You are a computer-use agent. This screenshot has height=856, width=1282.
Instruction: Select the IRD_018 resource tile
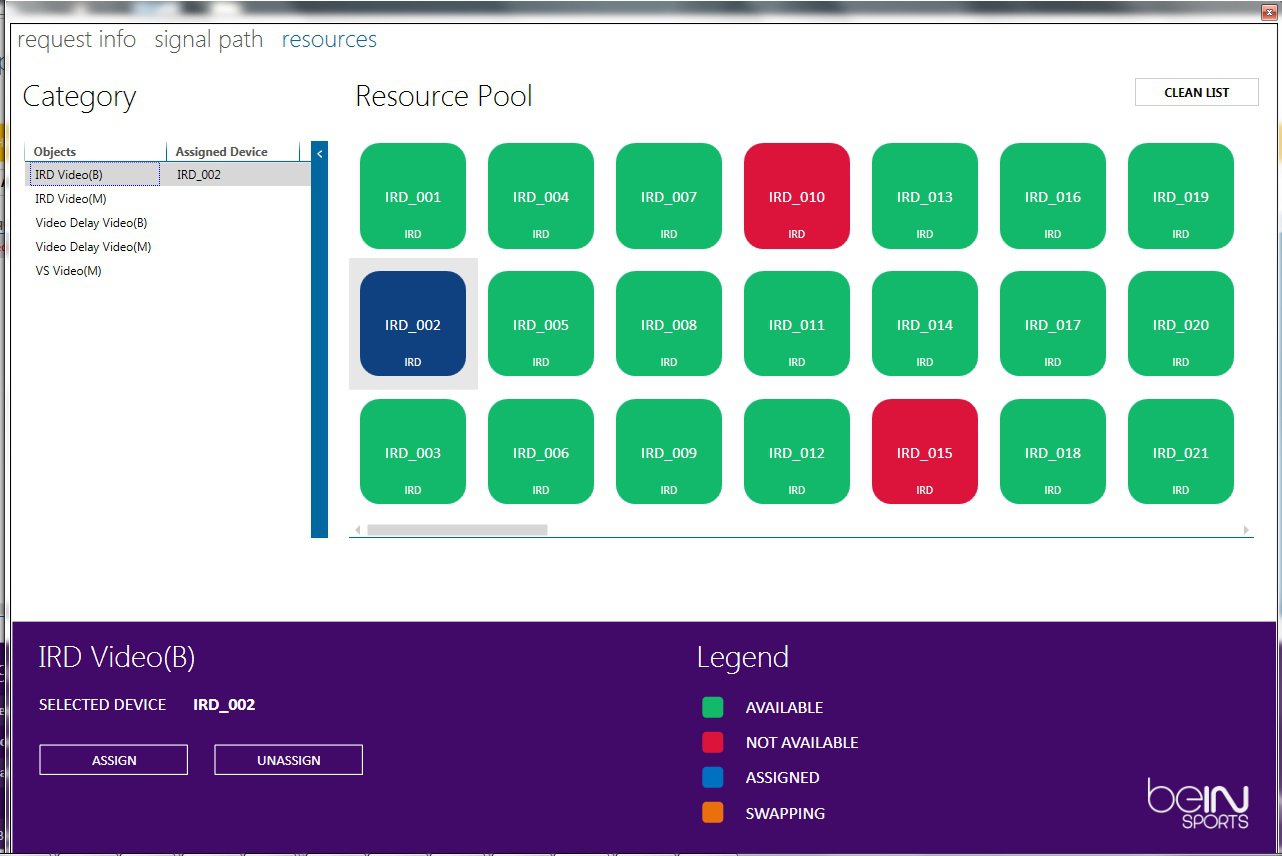click(1053, 452)
